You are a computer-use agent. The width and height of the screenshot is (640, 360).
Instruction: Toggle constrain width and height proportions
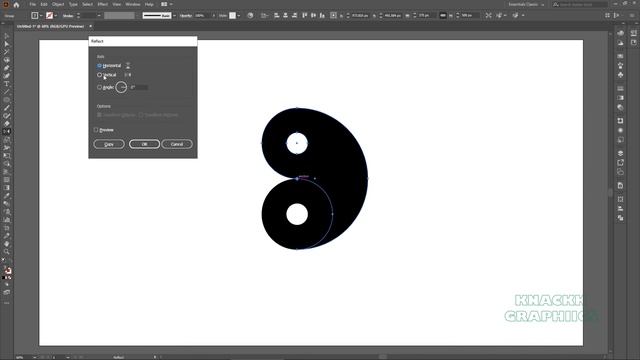coord(443,16)
